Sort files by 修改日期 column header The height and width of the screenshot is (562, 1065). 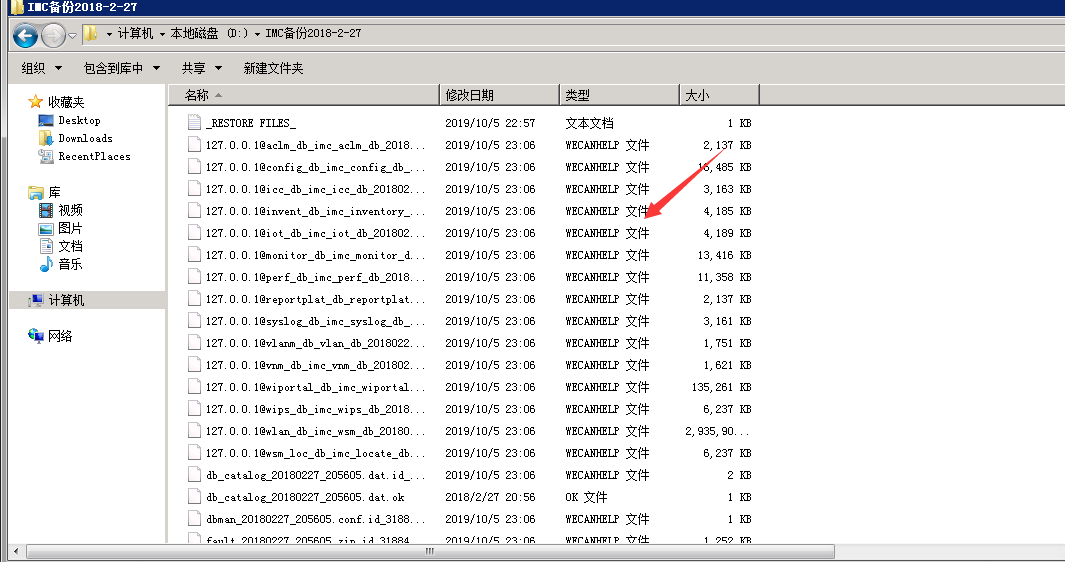[x=470, y=95]
